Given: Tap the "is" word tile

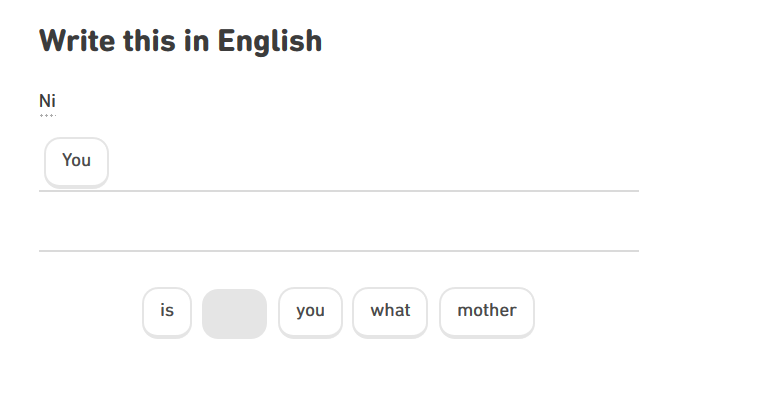Looking at the screenshot, I should click(x=167, y=311).
